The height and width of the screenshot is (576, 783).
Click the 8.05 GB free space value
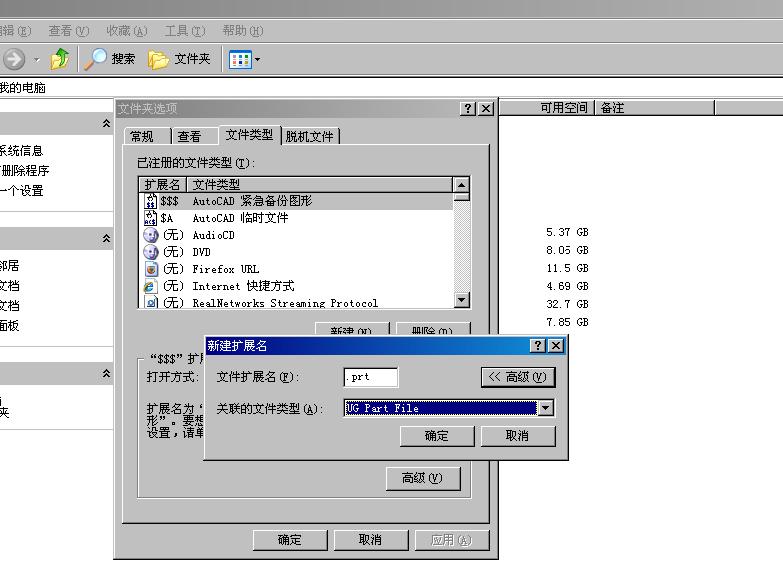pyautogui.click(x=567, y=250)
